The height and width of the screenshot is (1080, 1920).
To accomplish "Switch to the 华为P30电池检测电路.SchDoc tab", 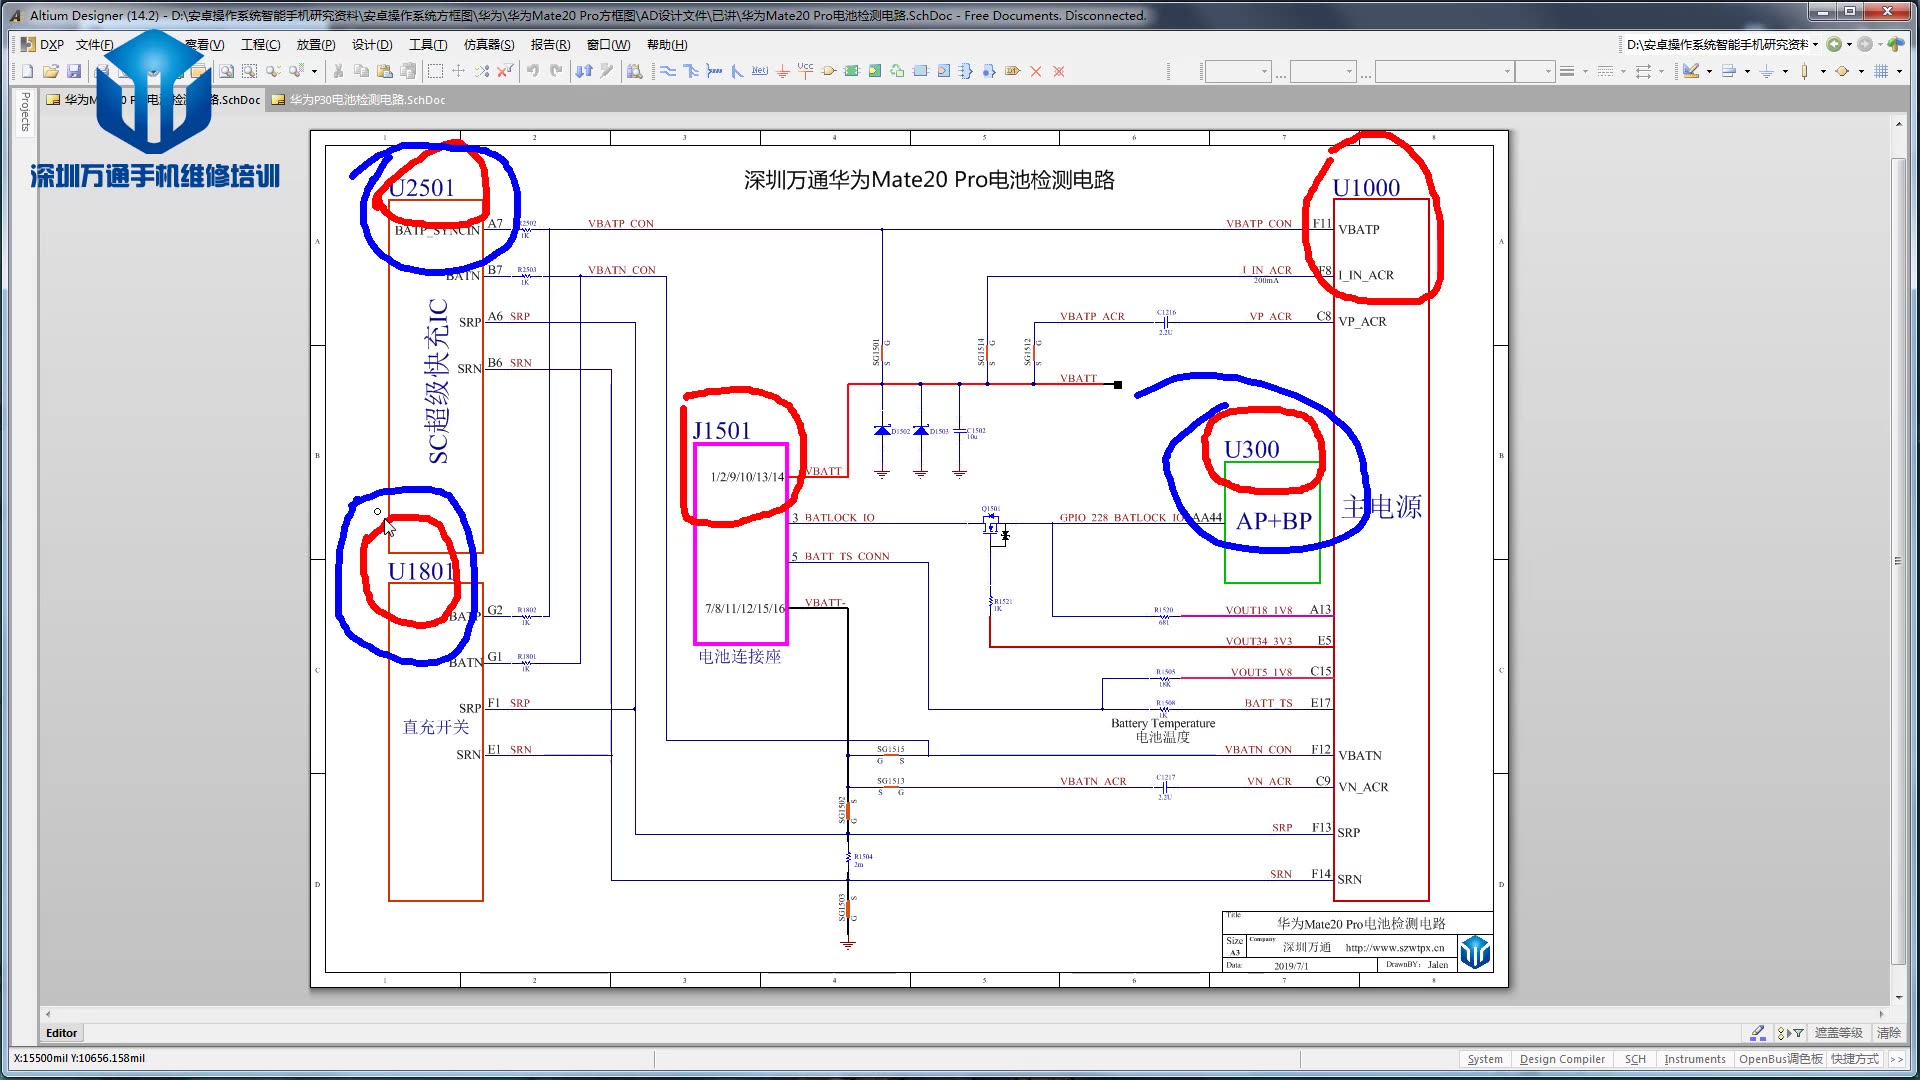I will click(359, 100).
